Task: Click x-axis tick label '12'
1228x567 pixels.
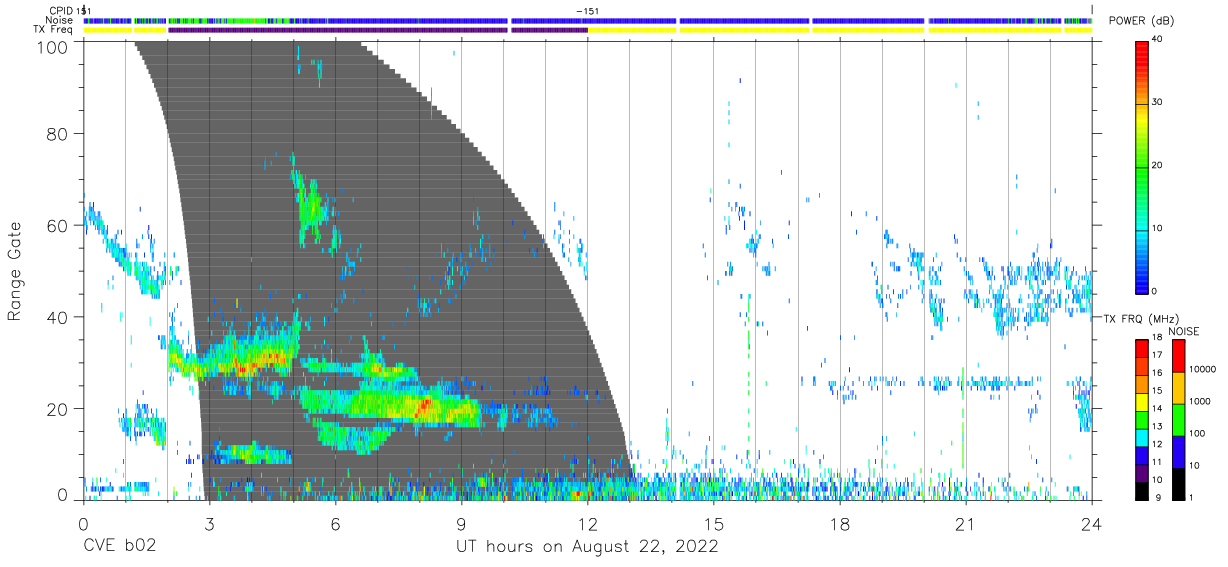Action: tap(587, 524)
